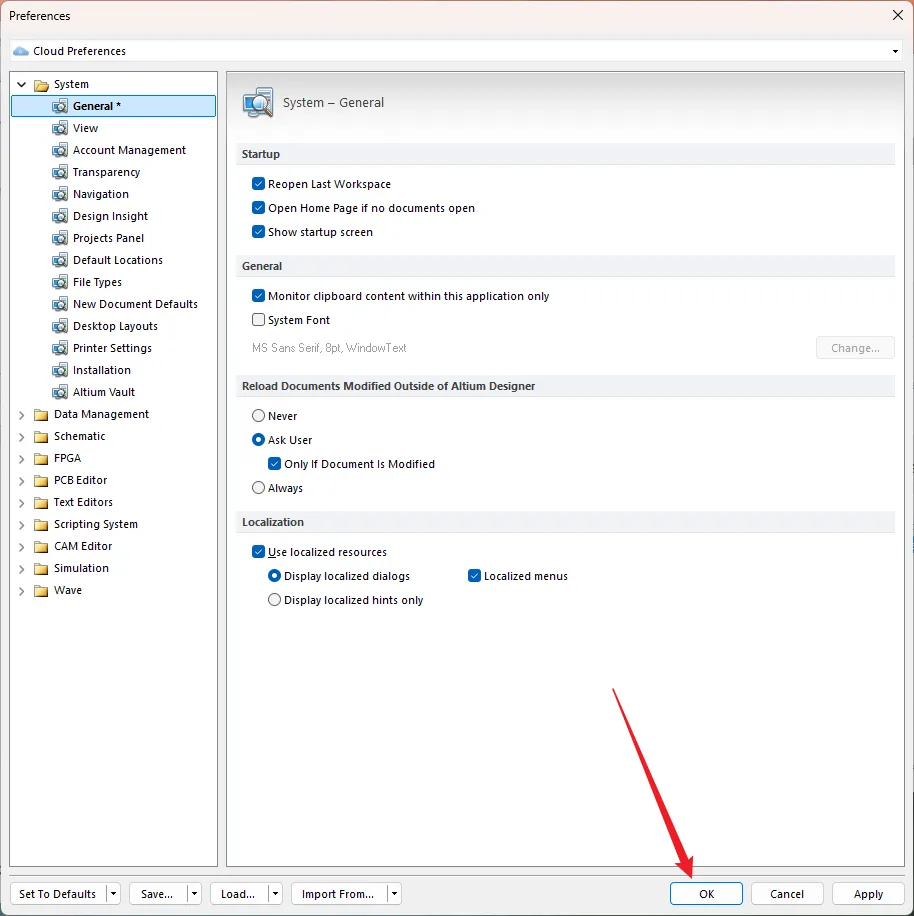Click the Printer Settings page icon
This screenshot has width=914, height=916.
[60, 348]
